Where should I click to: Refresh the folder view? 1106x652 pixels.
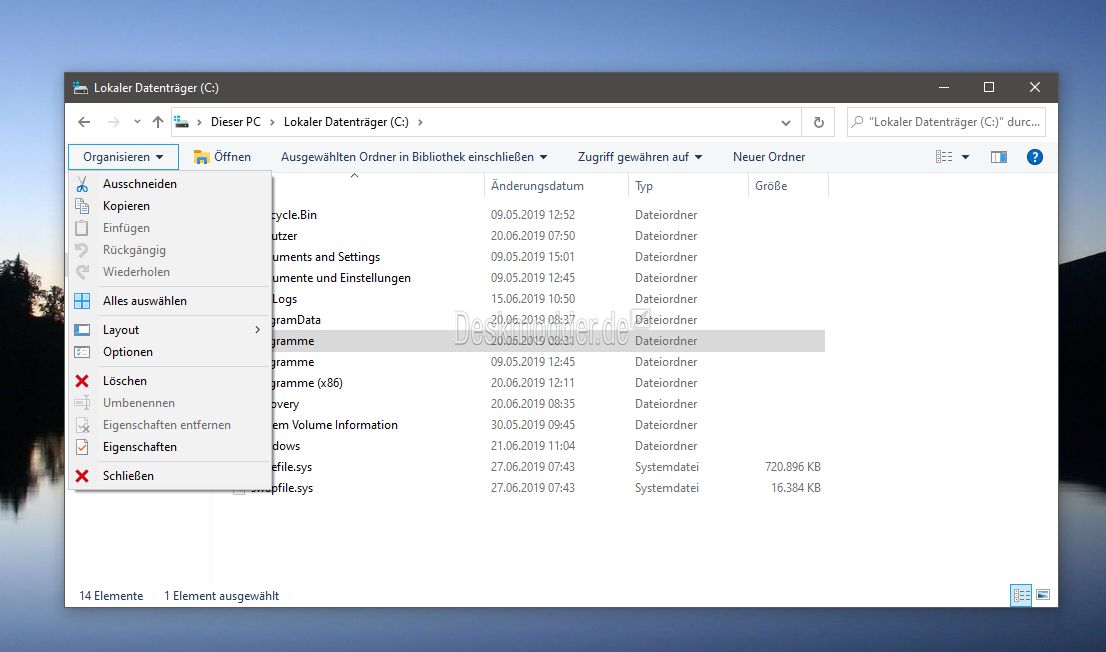coord(818,122)
